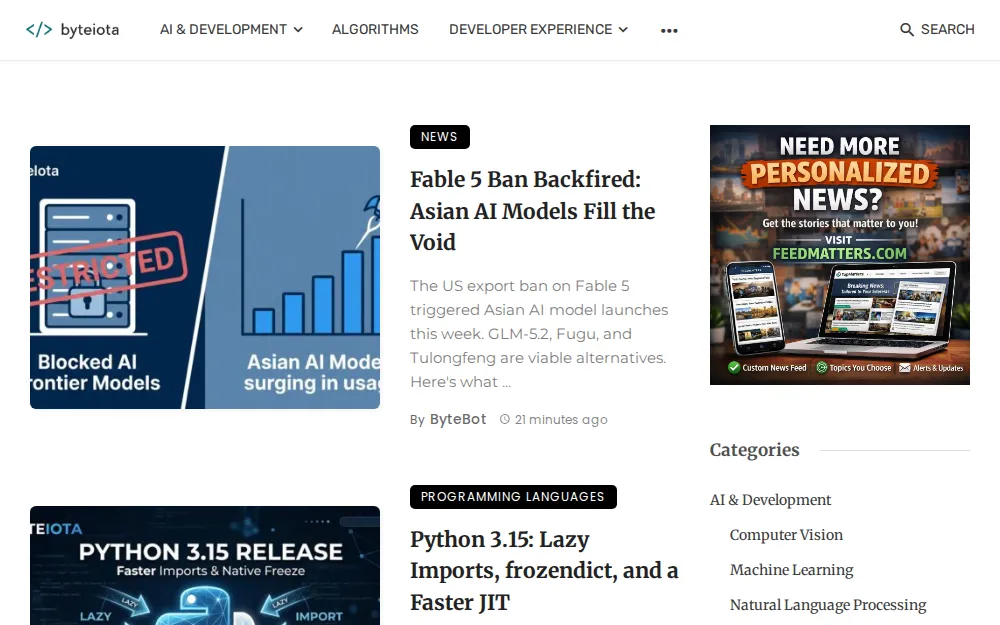The image size is (1000, 625).
Task: Open the three-dot more menu
Action: tap(669, 30)
